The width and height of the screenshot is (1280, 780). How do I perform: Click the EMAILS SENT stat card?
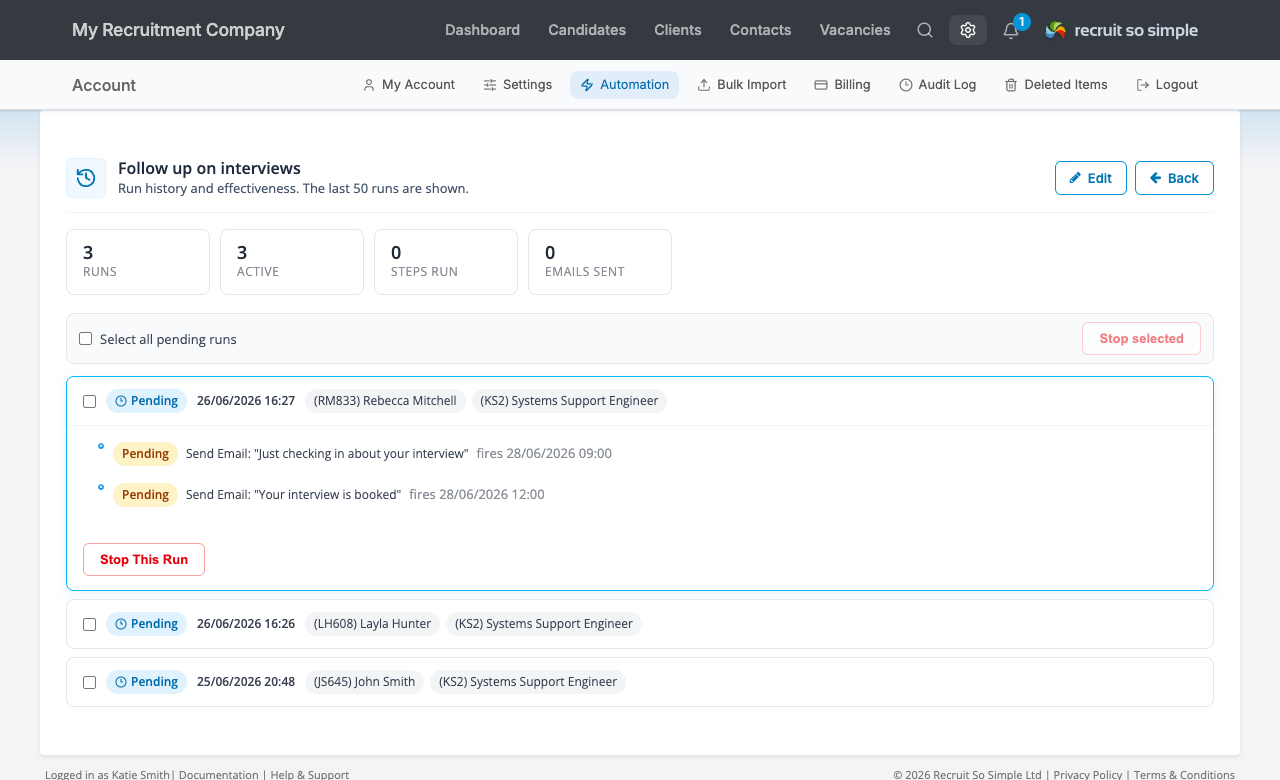pyautogui.click(x=600, y=262)
